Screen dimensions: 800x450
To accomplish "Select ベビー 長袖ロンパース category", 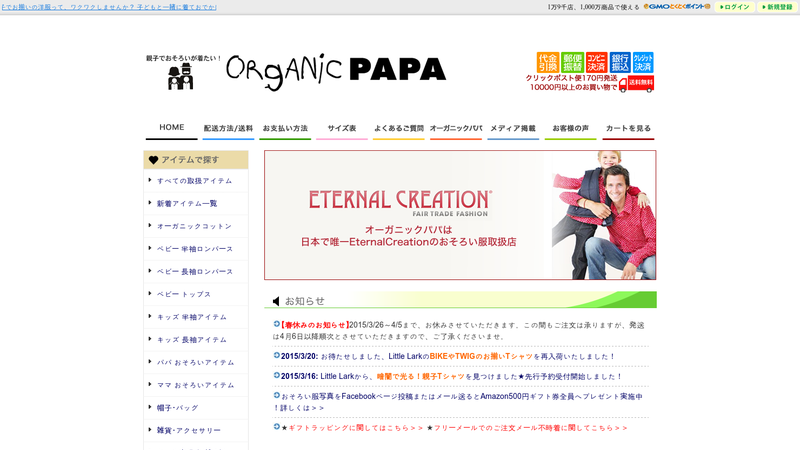I will 194,272.
